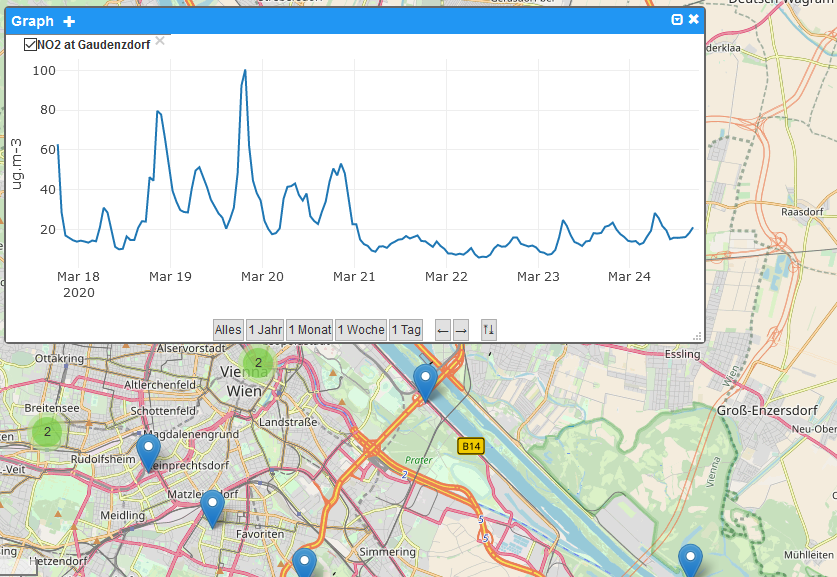
Task: Shift time range forward with right arrow
Action: [461, 330]
